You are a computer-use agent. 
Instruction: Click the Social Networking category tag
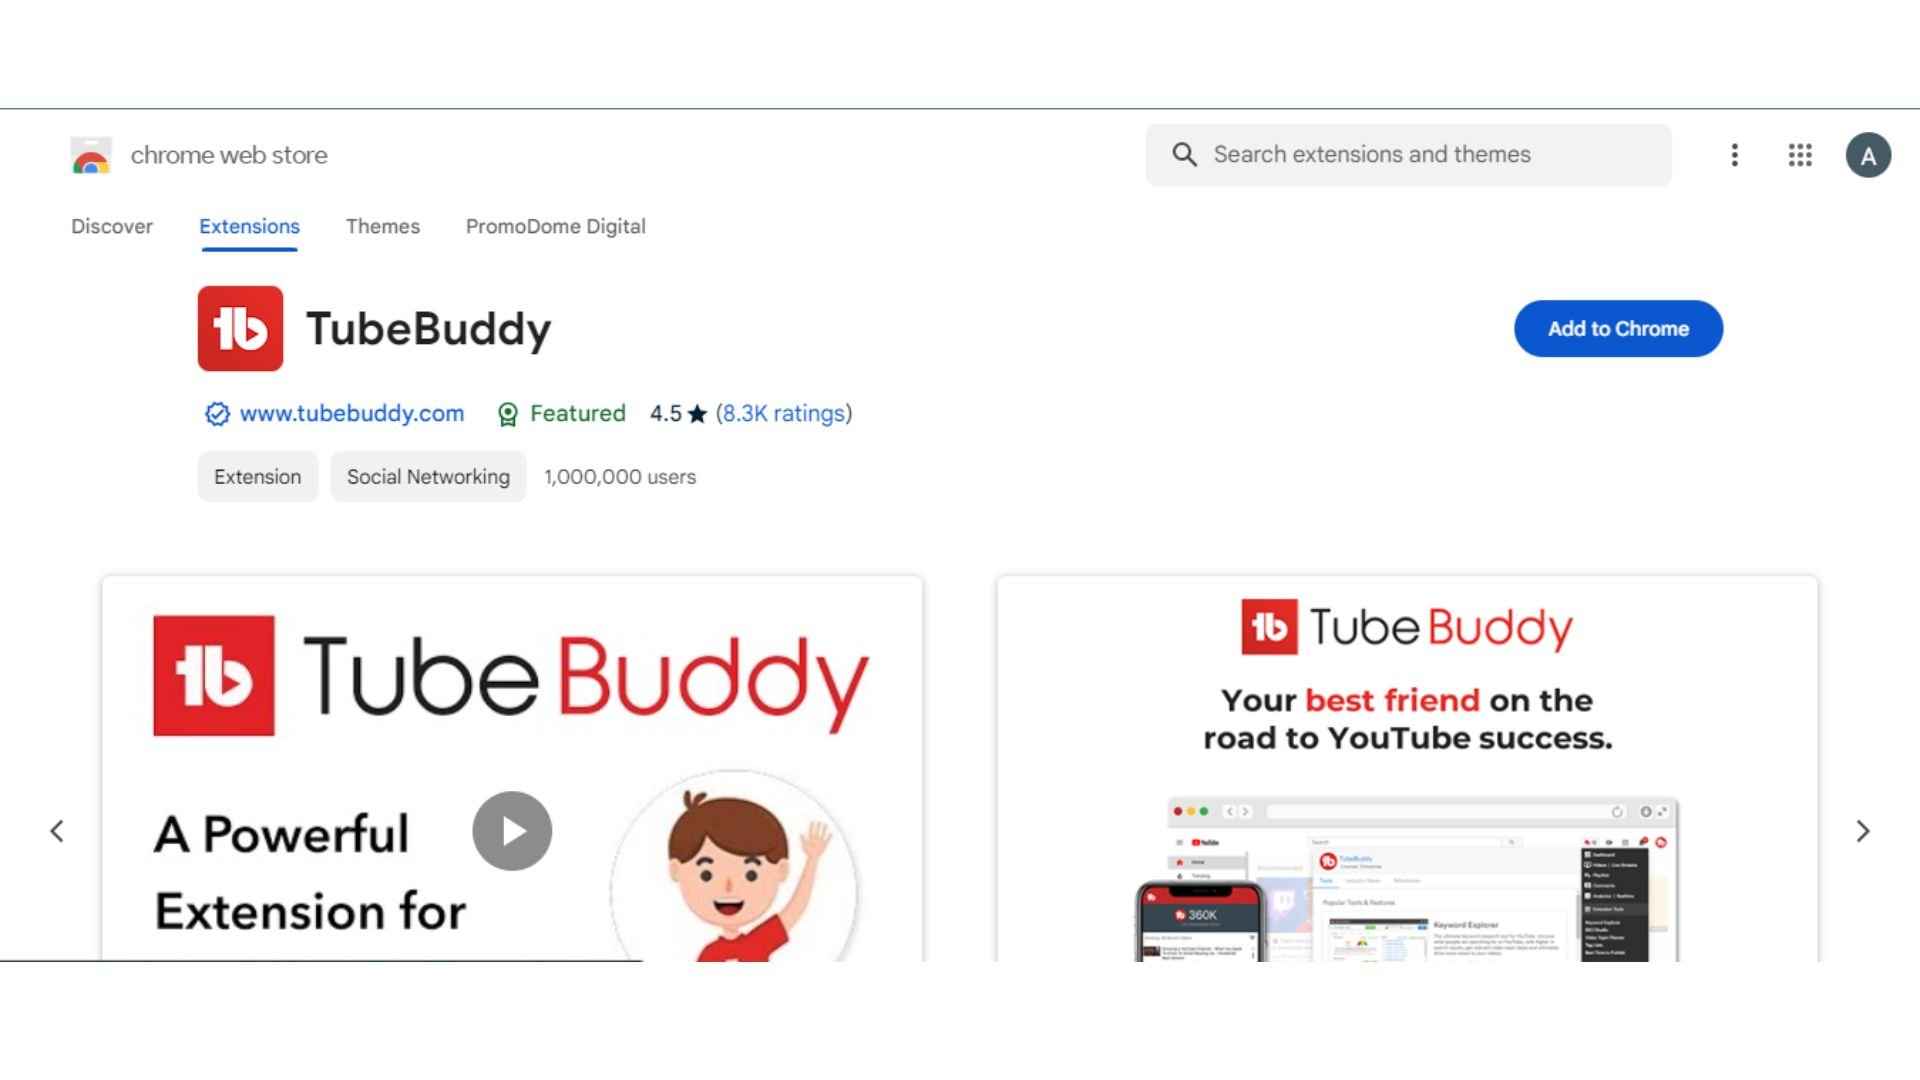(x=427, y=476)
